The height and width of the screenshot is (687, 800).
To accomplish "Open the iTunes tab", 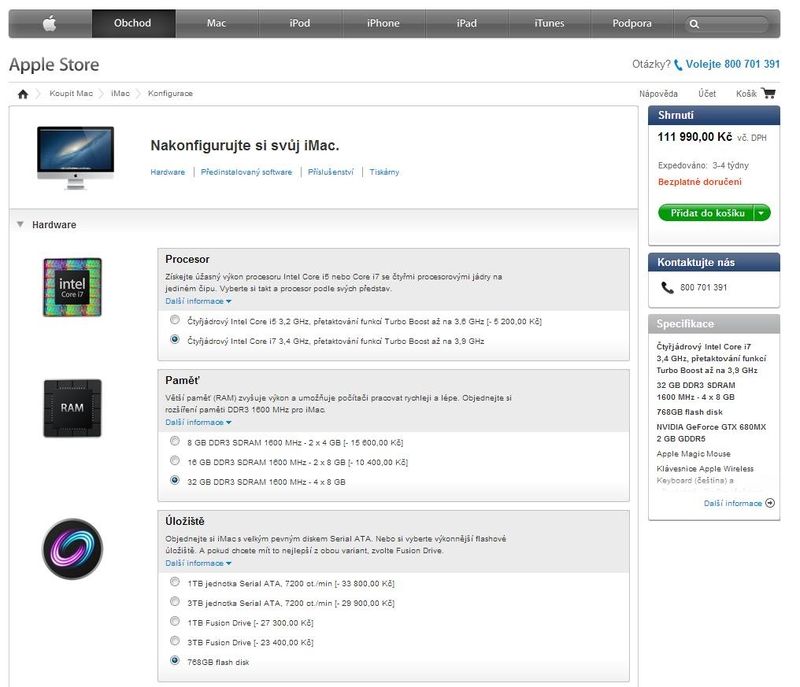I will coord(549,23).
